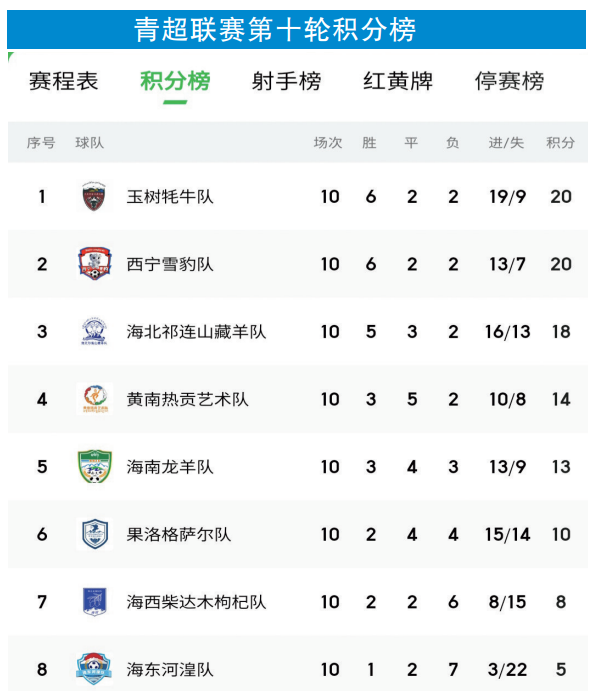Open the 果洛格萨尔队 shield logo

click(x=95, y=534)
